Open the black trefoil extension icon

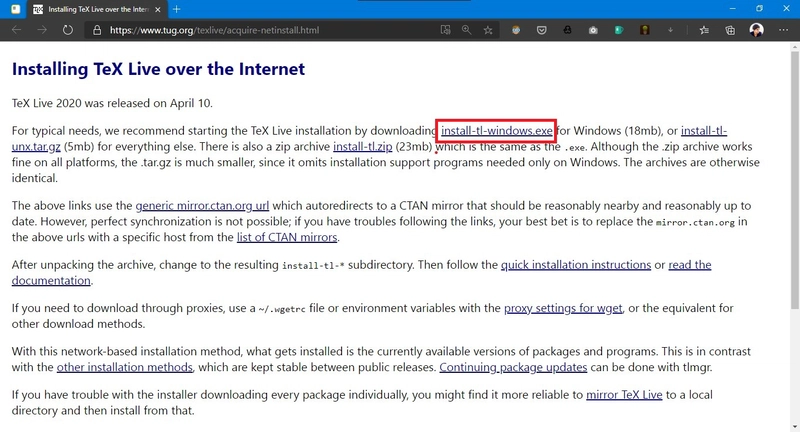(567, 30)
